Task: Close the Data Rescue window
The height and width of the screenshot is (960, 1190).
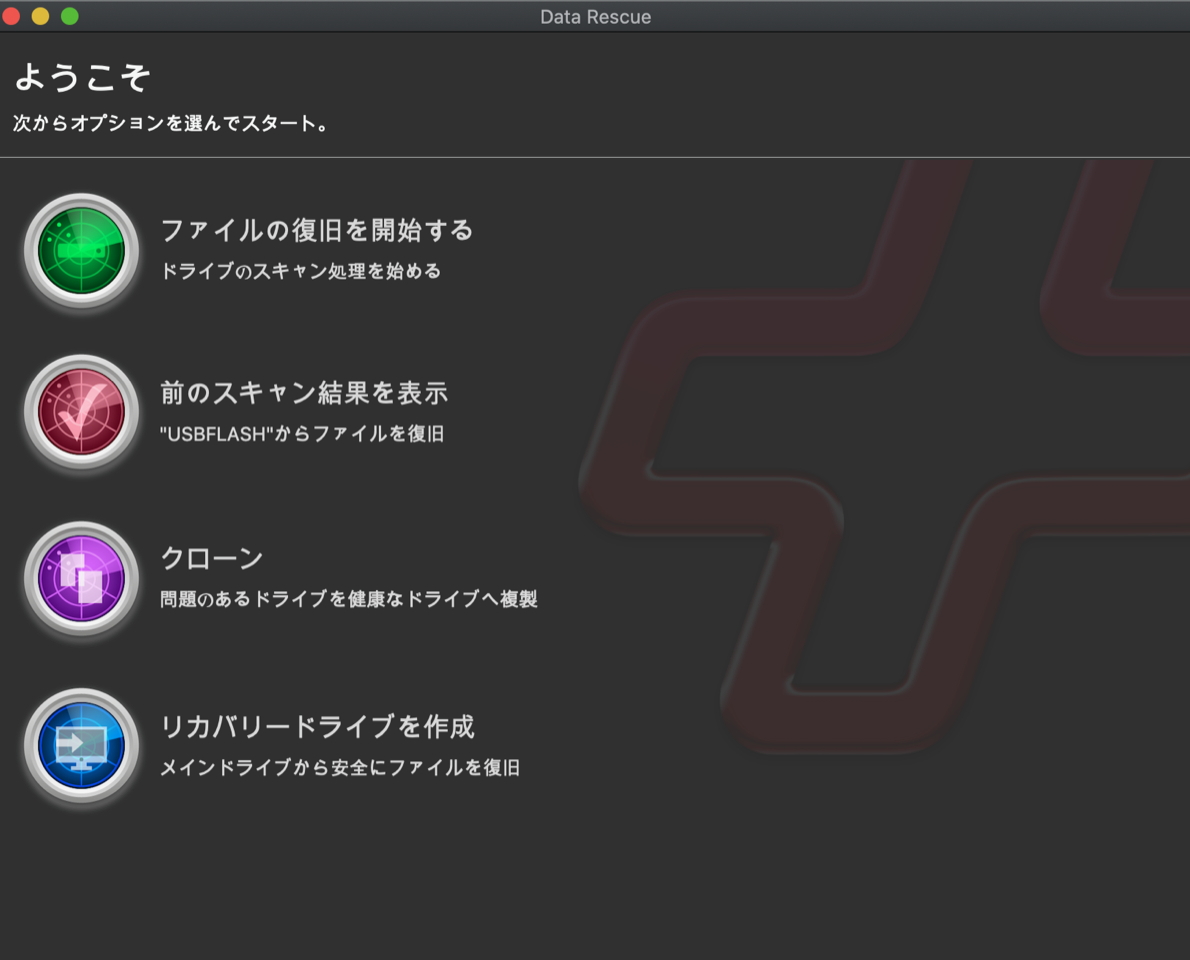Action: coord(12,16)
